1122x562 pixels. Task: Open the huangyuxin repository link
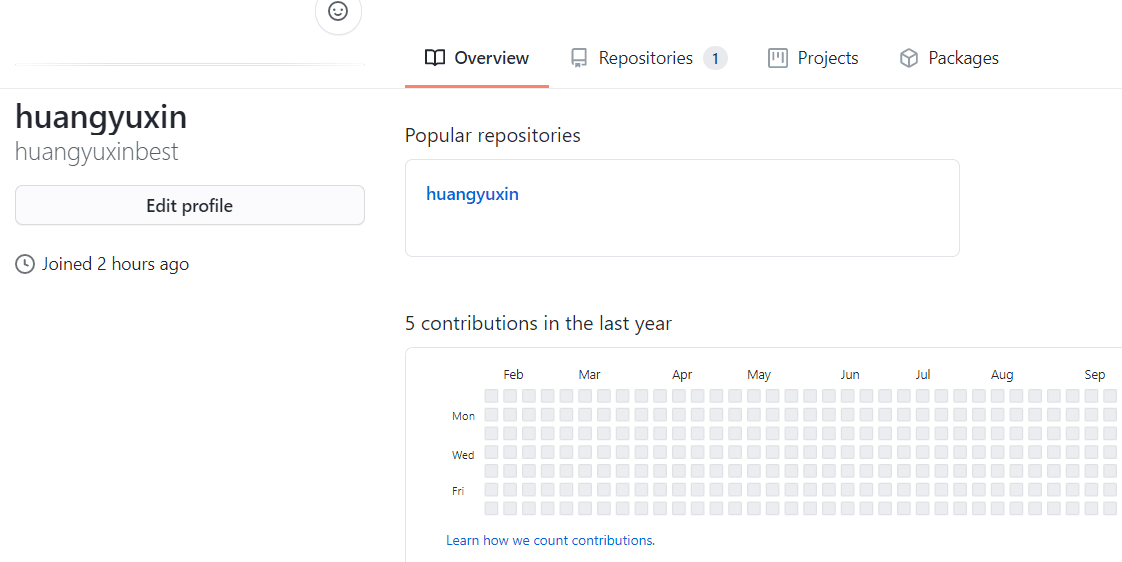pos(472,194)
